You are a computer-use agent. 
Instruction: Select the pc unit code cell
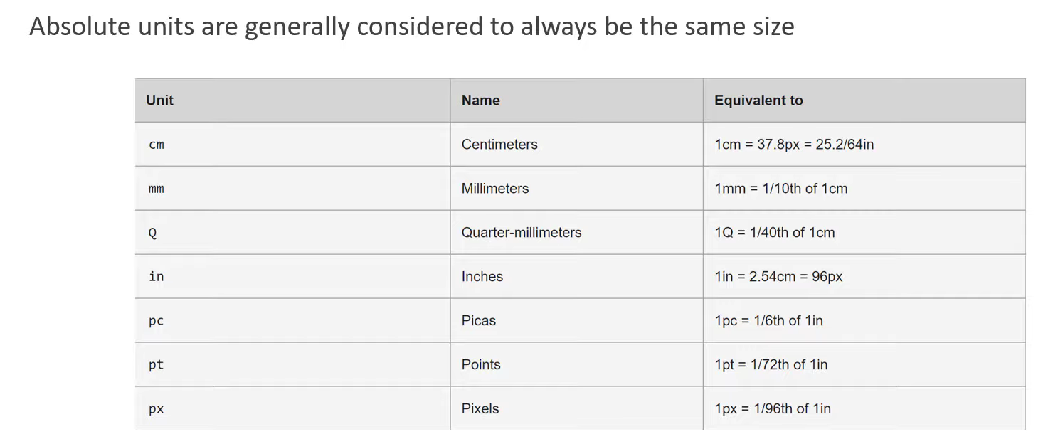tap(155, 321)
